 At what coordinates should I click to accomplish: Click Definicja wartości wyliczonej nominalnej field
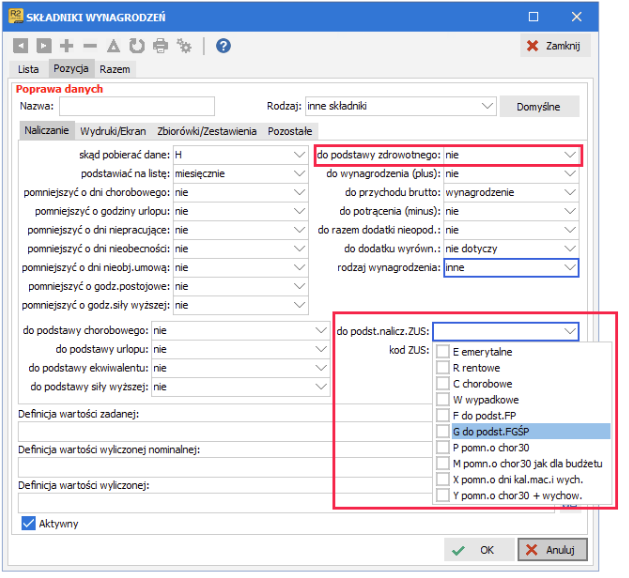tap(225, 467)
